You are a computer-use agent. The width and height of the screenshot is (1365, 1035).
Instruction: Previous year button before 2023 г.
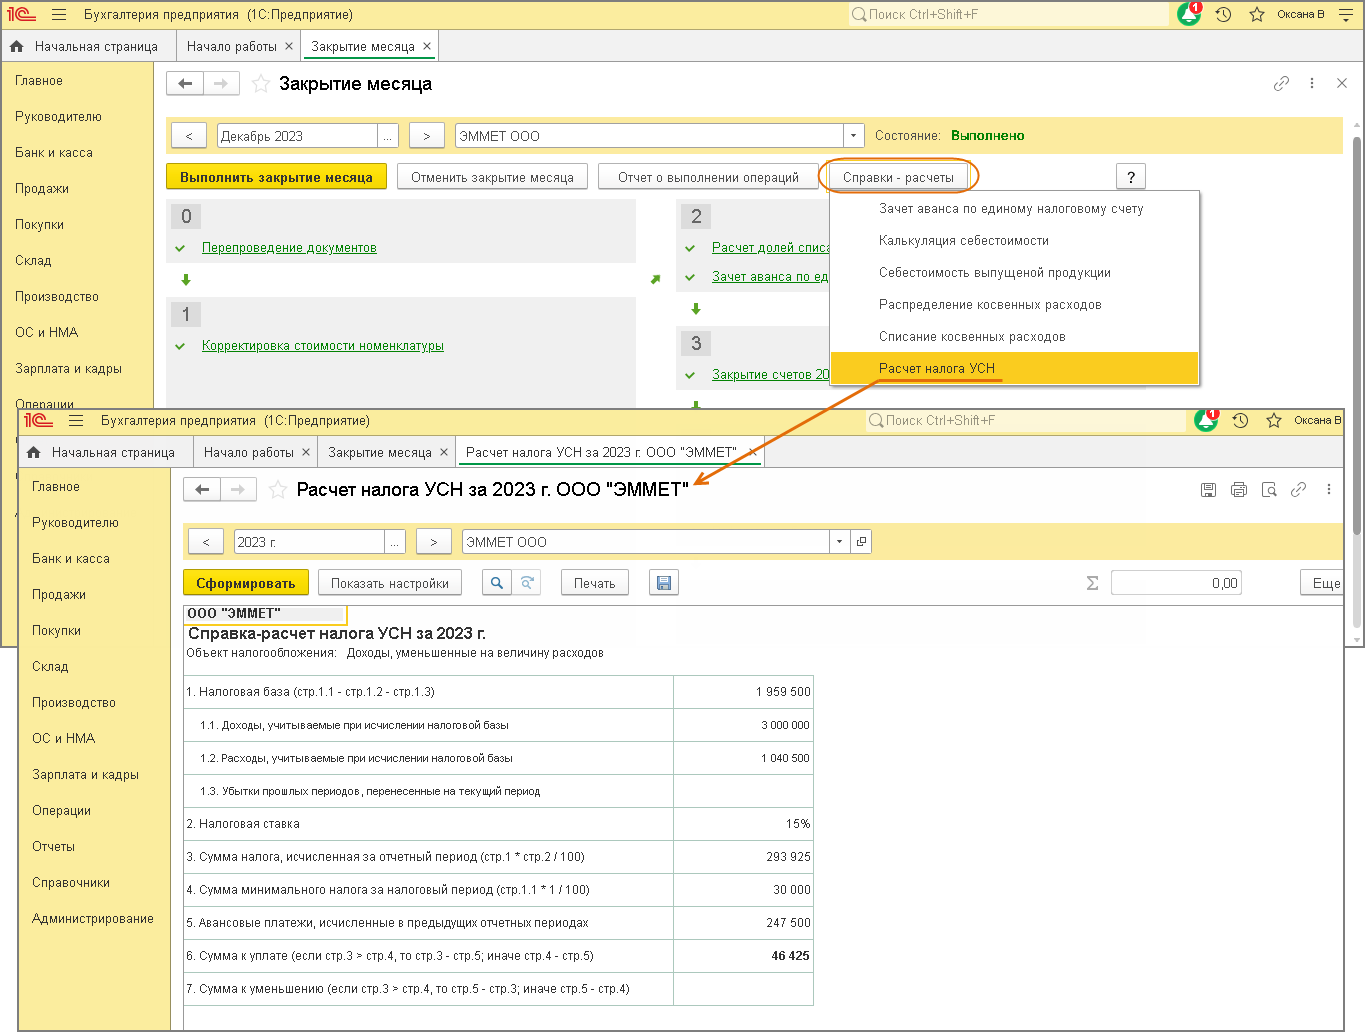(x=206, y=542)
